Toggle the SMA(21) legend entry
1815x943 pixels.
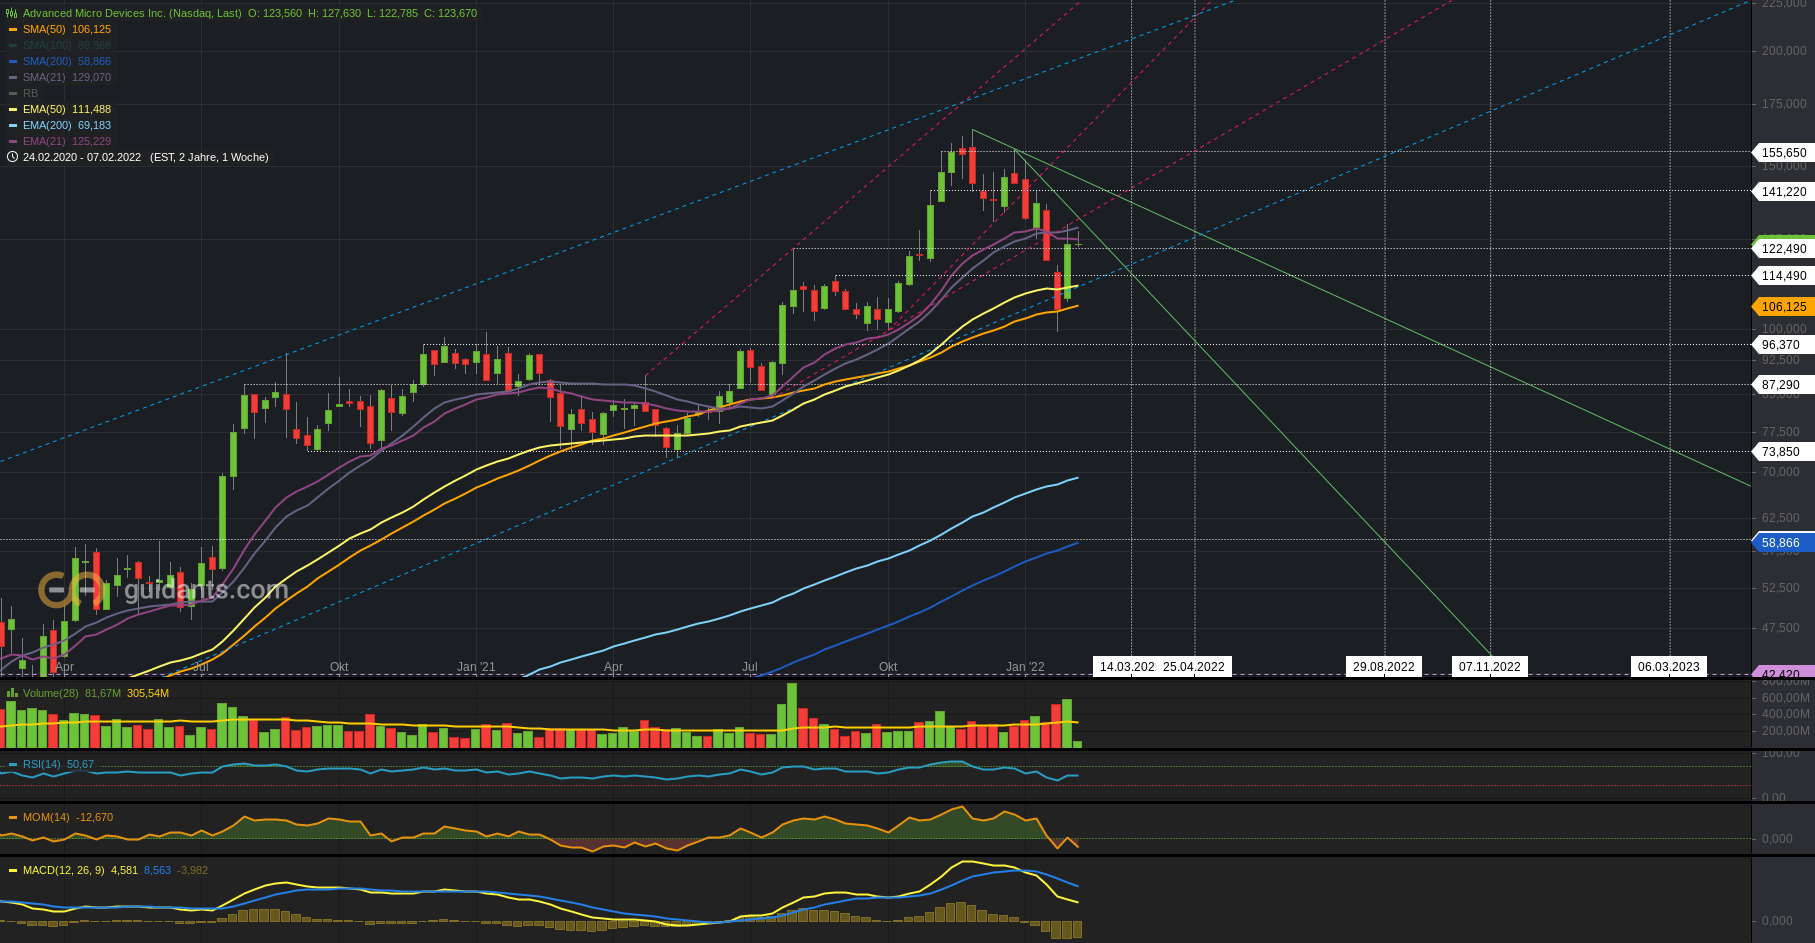(67, 77)
